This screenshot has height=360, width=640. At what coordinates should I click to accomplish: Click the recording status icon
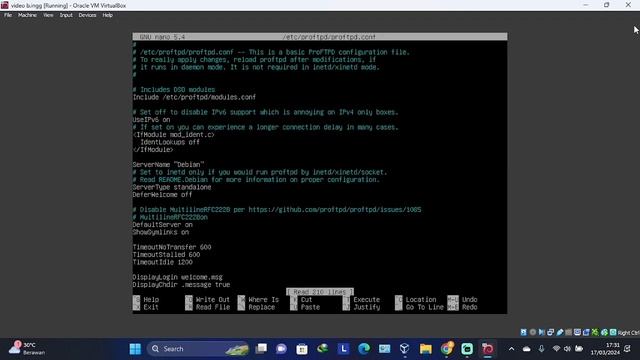point(586,332)
